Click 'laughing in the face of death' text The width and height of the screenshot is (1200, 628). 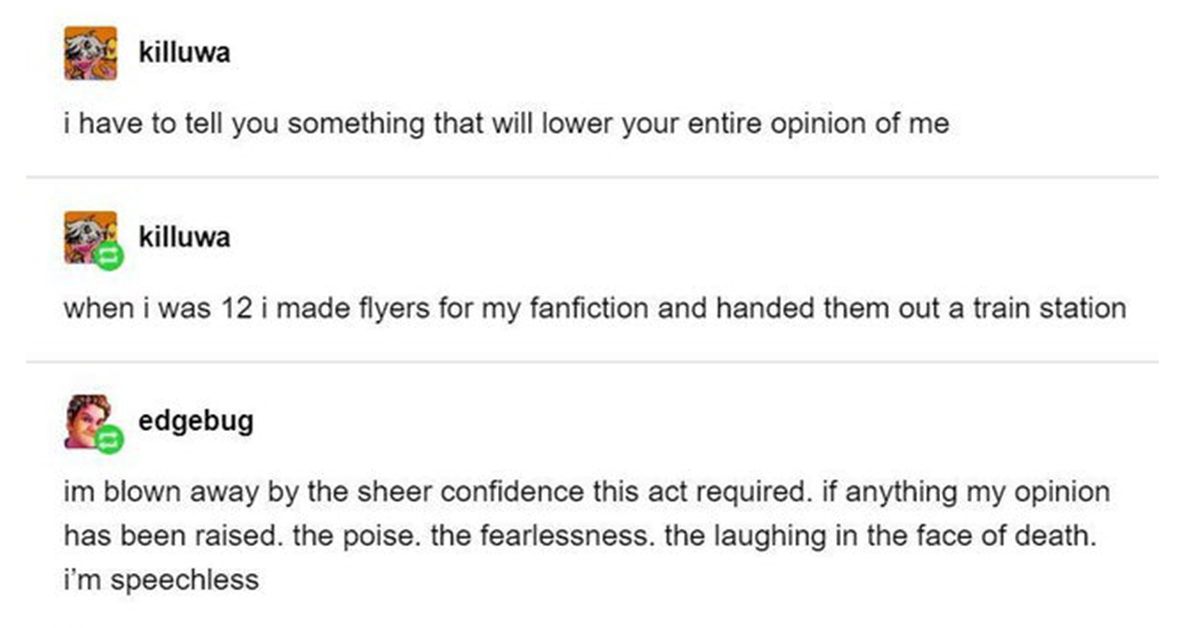pyautogui.click(x=878, y=536)
